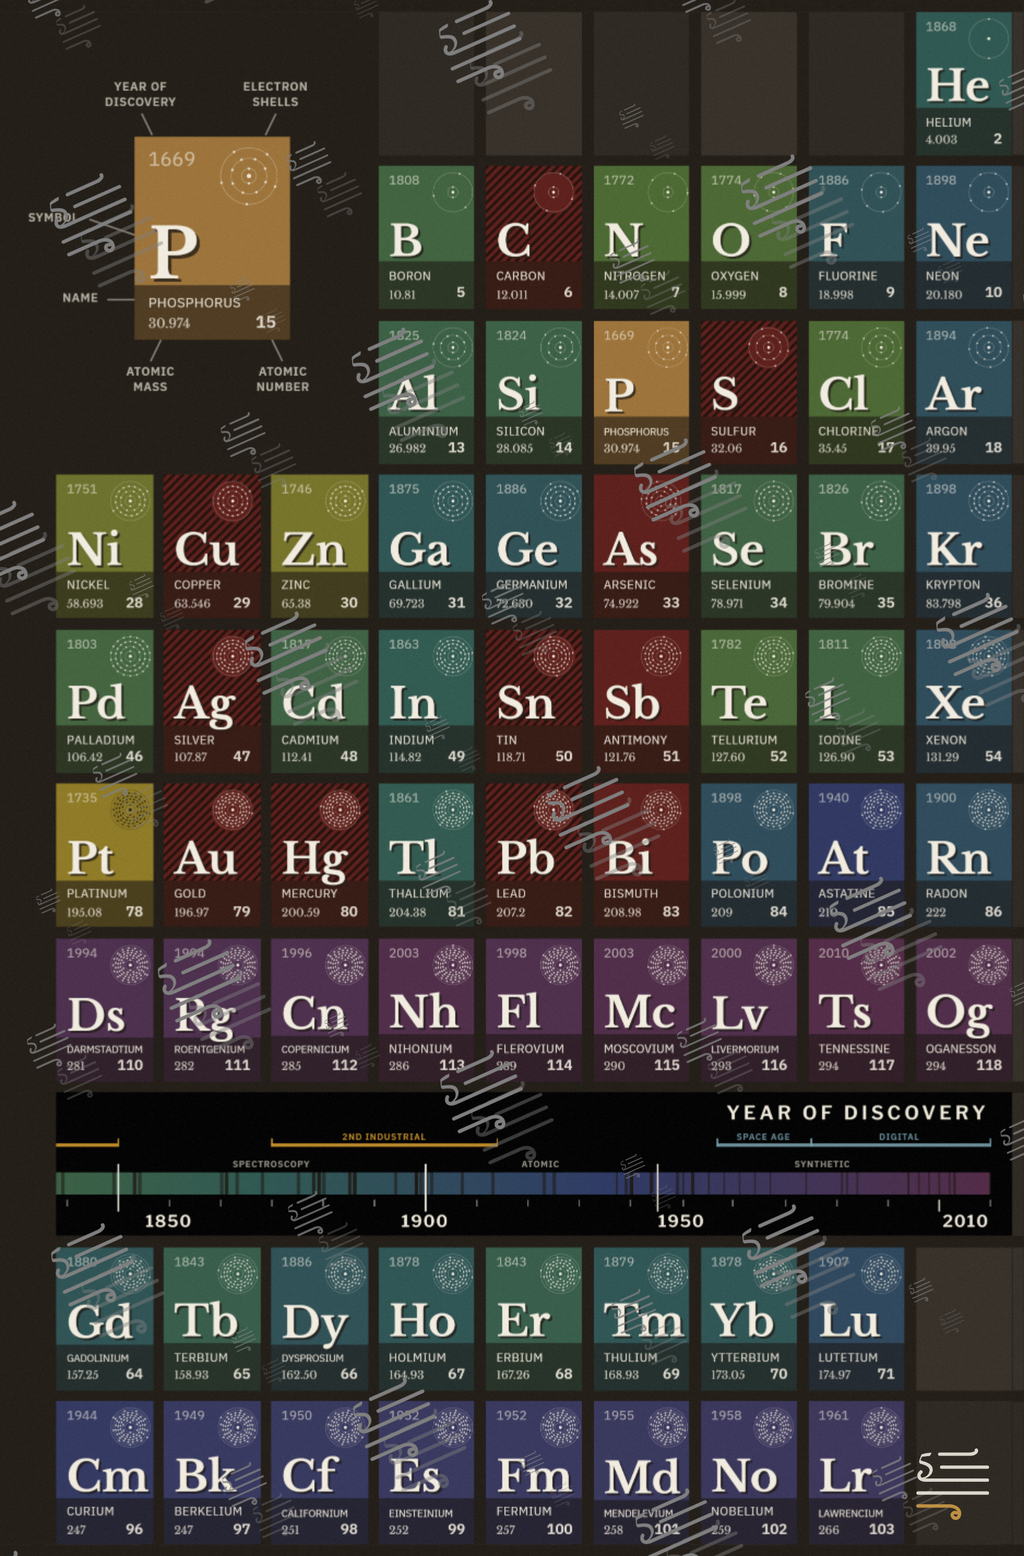Click the 1850 marker on the timeline
This screenshot has width=1024, height=1556.
[168, 1220]
